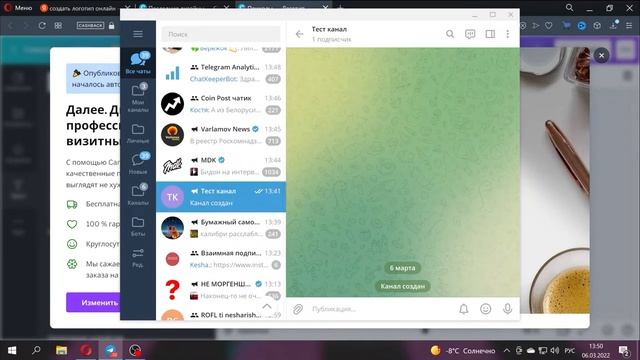Open the notification center icon
This screenshot has width=640, height=360.
coord(624,351)
